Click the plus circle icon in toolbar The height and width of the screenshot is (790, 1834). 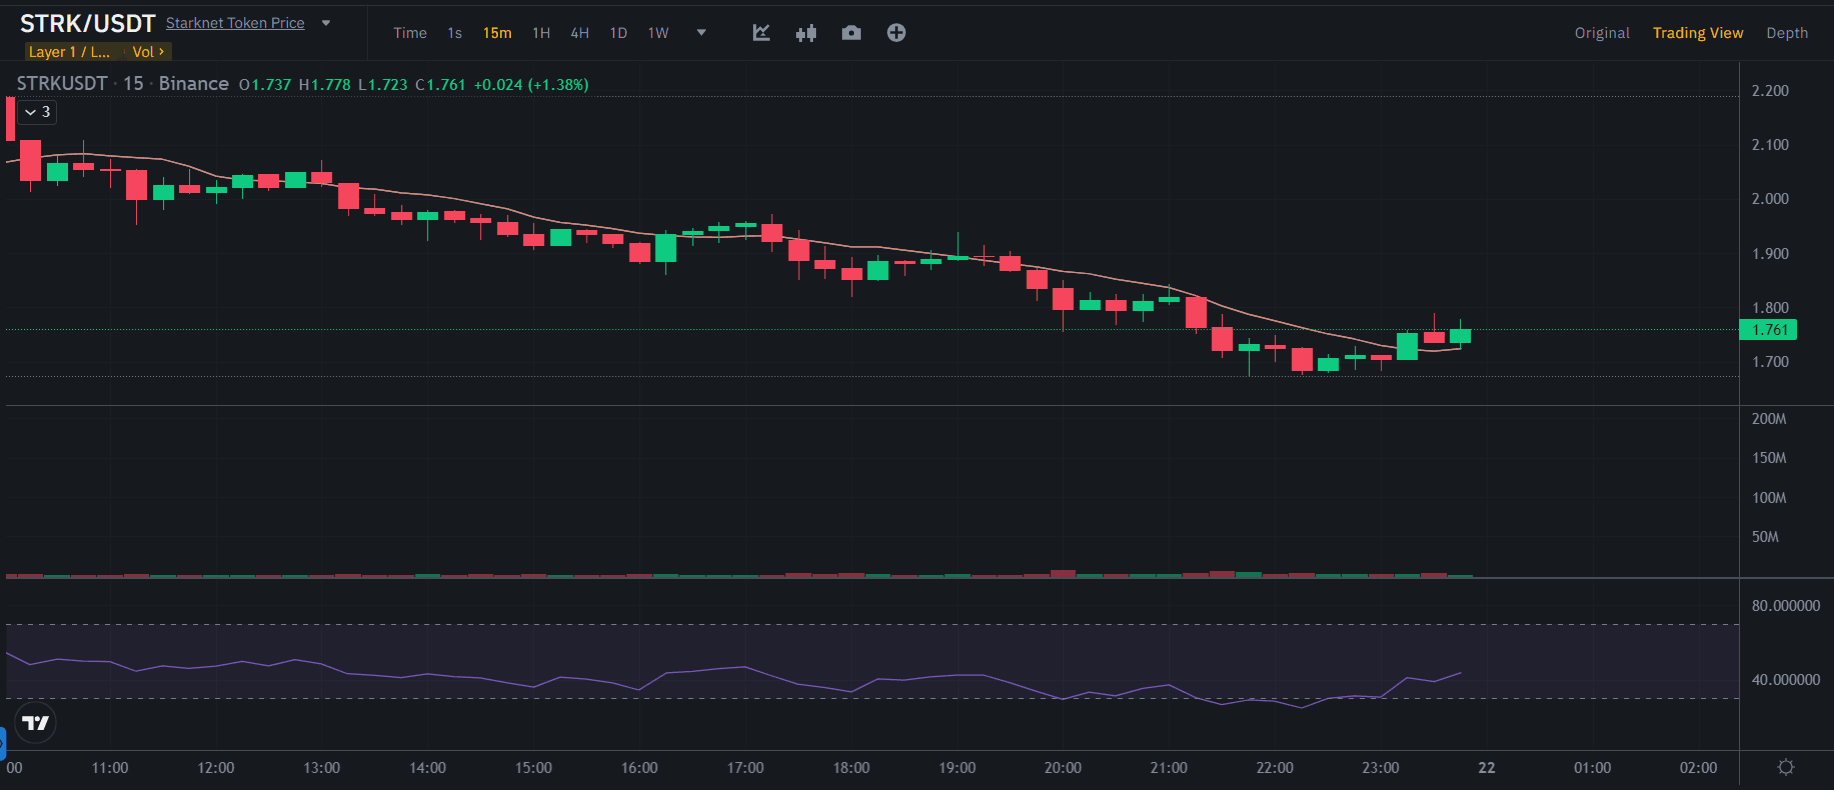pyautogui.click(x=896, y=33)
